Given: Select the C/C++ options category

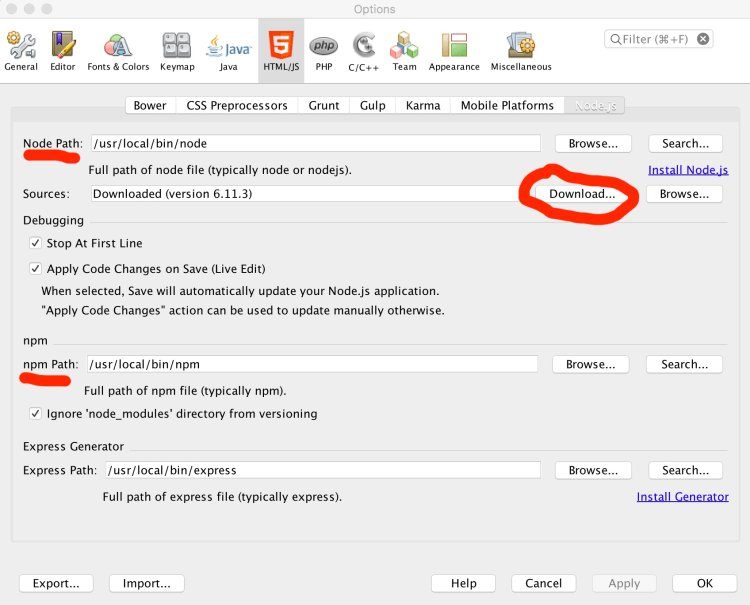Looking at the screenshot, I should pos(363,51).
